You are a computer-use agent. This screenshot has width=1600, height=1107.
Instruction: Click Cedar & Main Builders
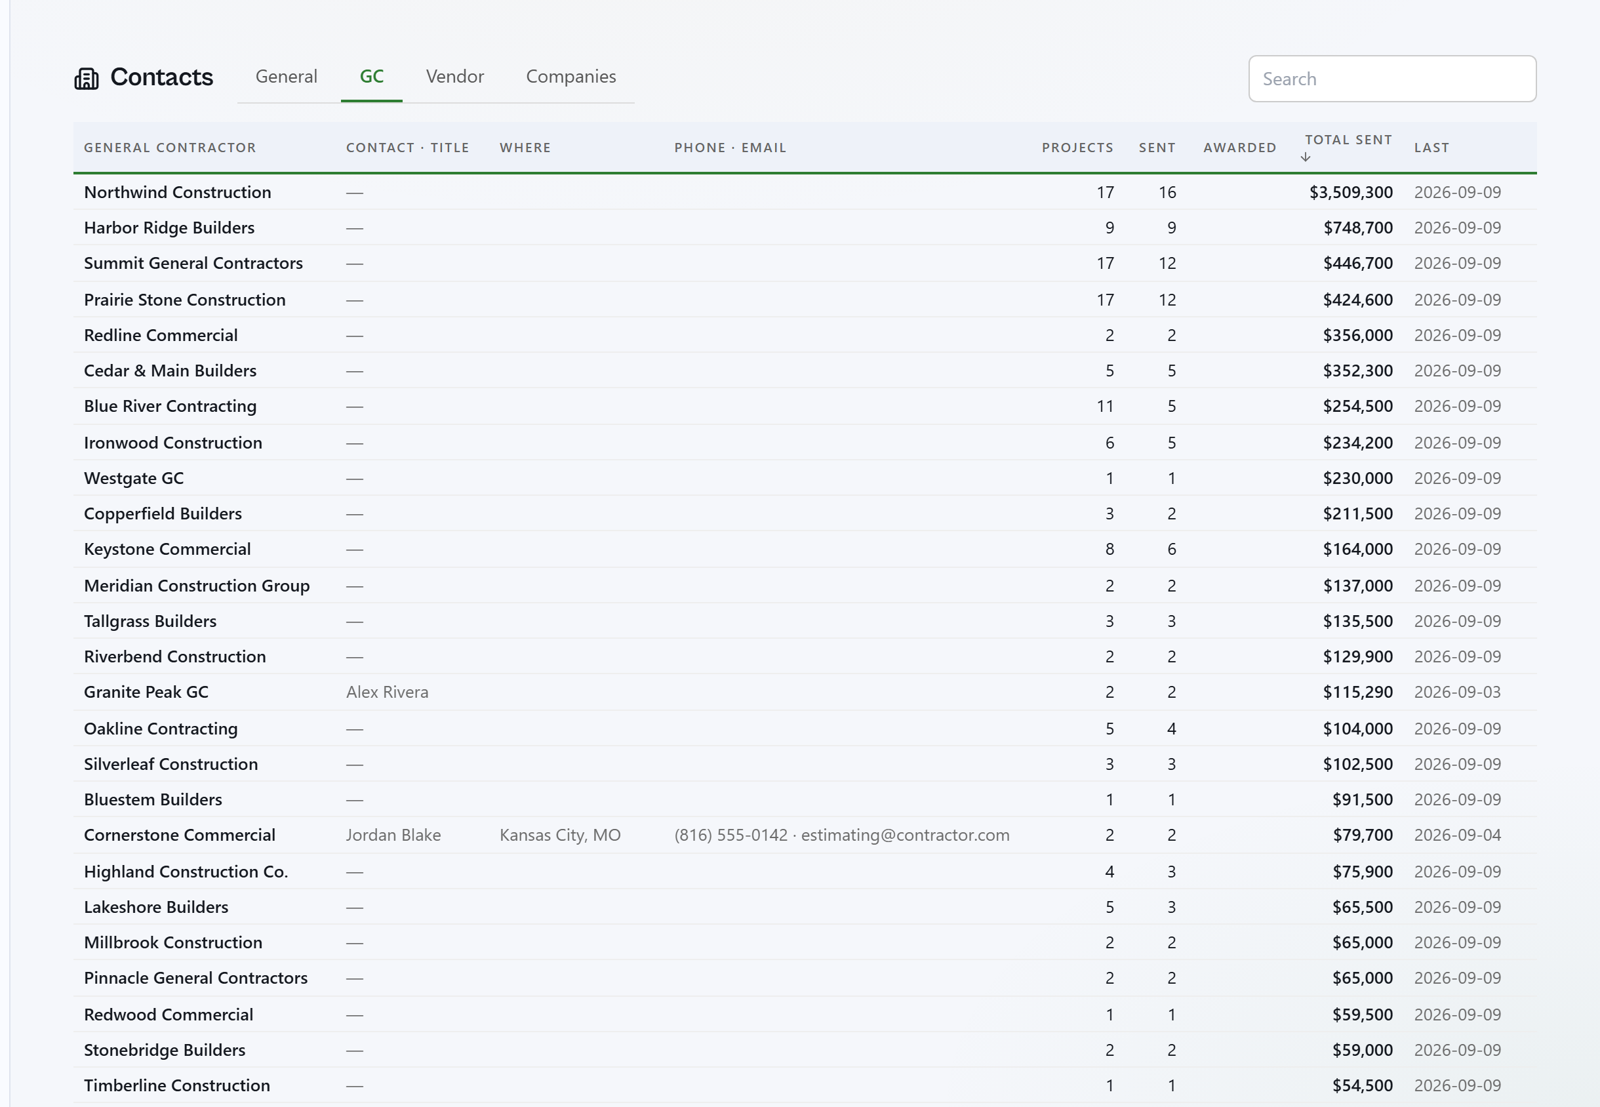170,370
